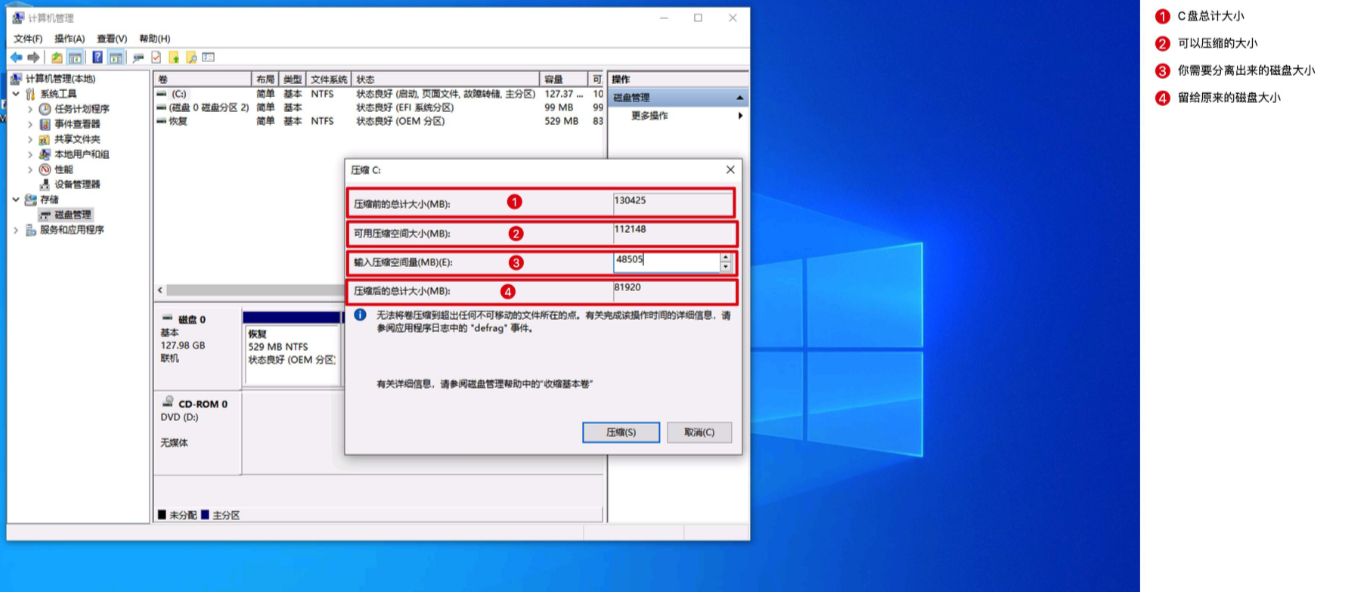
Task: Open the 查看(V) menu
Action: click(110, 38)
